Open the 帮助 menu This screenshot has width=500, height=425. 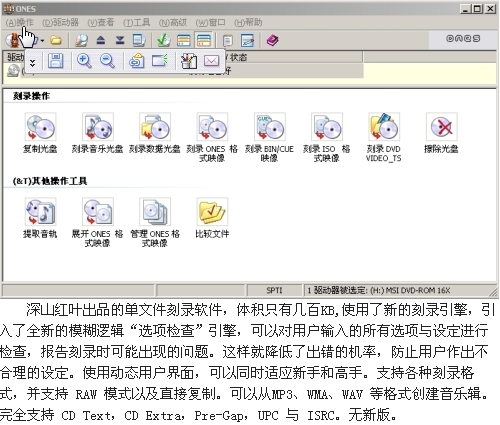[248, 23]
